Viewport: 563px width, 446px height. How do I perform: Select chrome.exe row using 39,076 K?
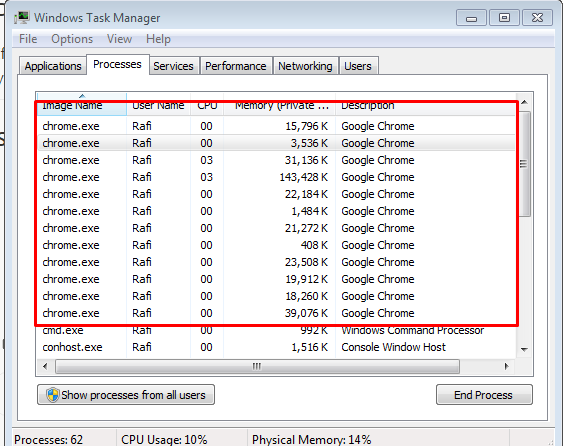coord(276,313)
